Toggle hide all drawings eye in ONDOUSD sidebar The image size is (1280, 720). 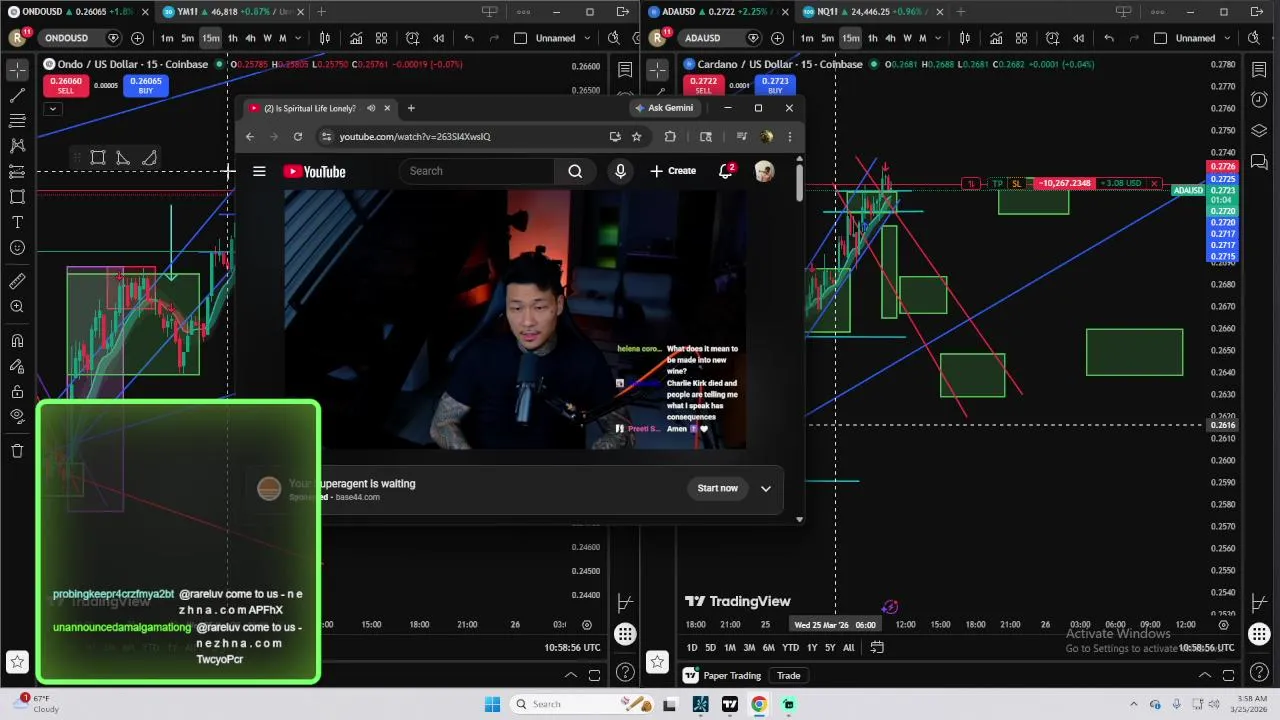[x=17, y=416]
